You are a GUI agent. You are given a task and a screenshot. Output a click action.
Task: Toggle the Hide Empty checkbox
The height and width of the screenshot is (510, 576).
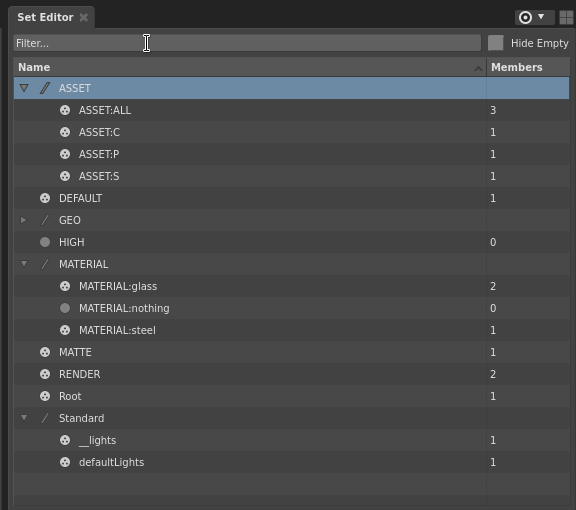496,43
